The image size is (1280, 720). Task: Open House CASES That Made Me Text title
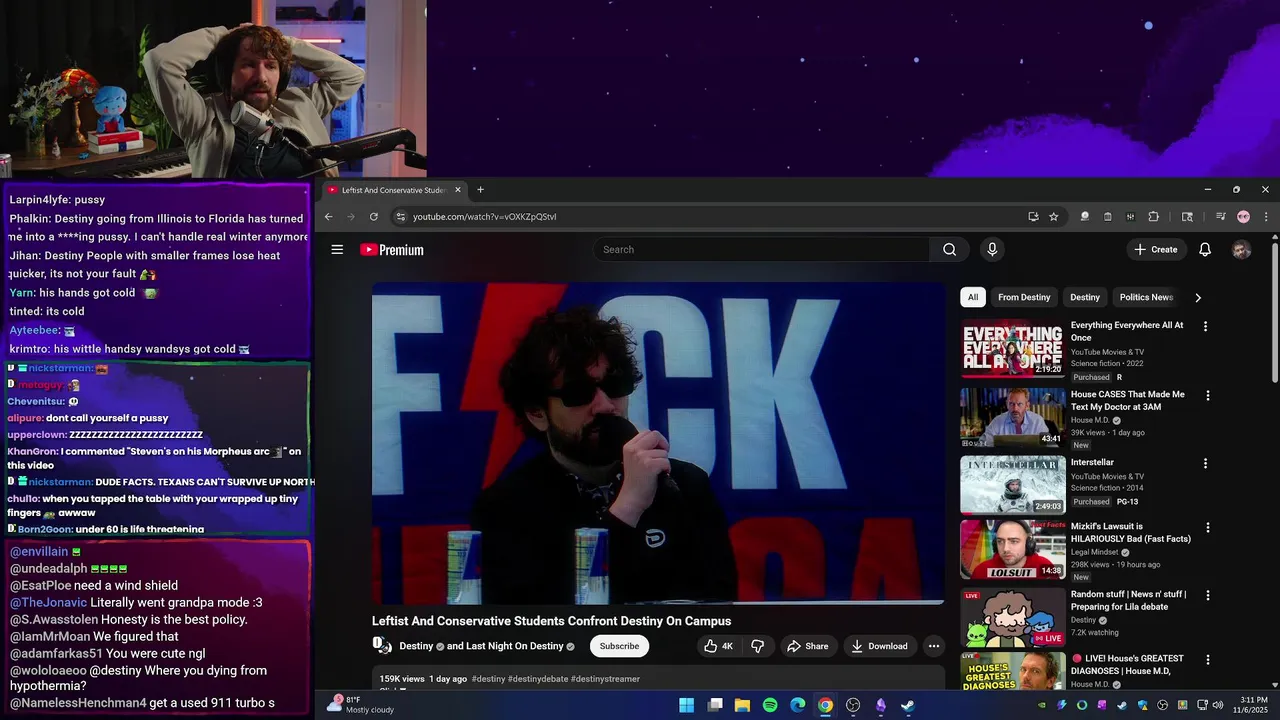pos(1127,400)
